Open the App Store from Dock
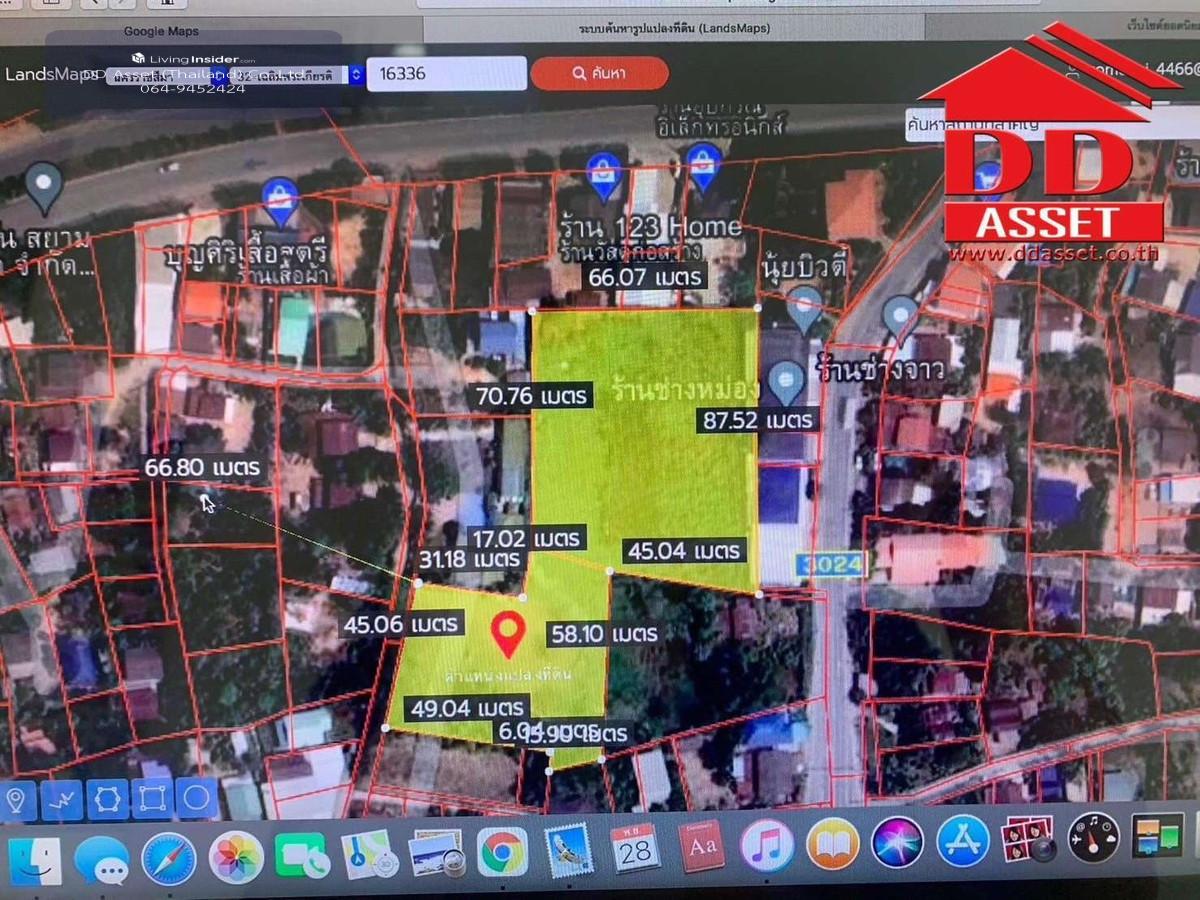Image resolution: width=1200 pixels, height=900 pixels. click(x=963, y=841)
